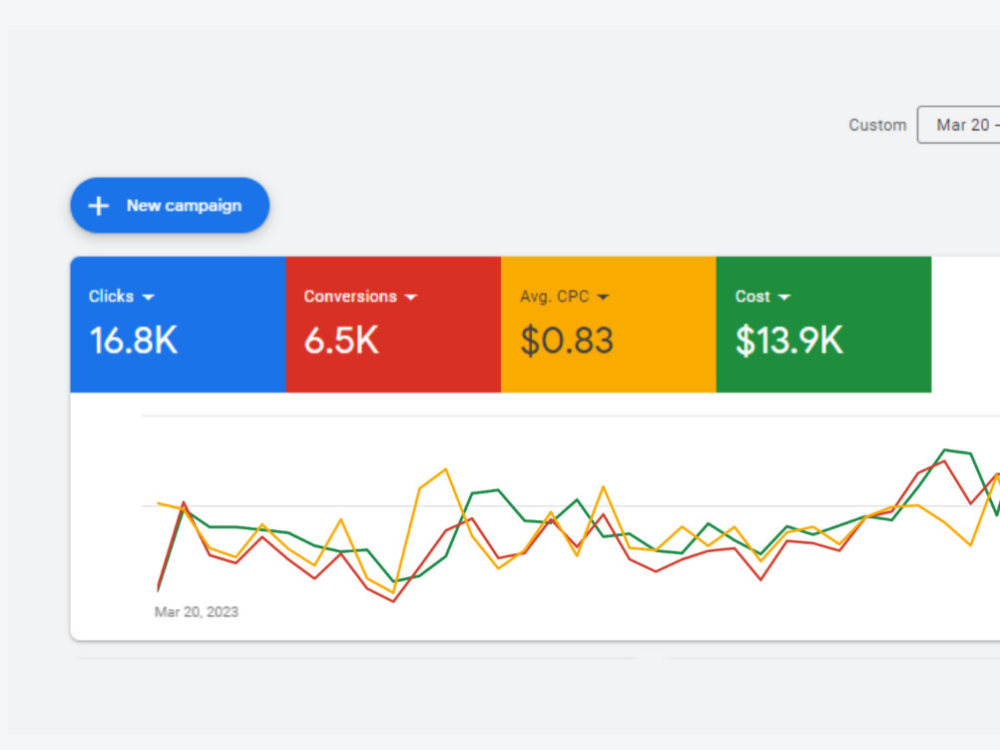The width and height of the screenshot is (1000, 750).
Task: Open the Cost metric dropdown arrow
Action: click(x=784, y=297)
